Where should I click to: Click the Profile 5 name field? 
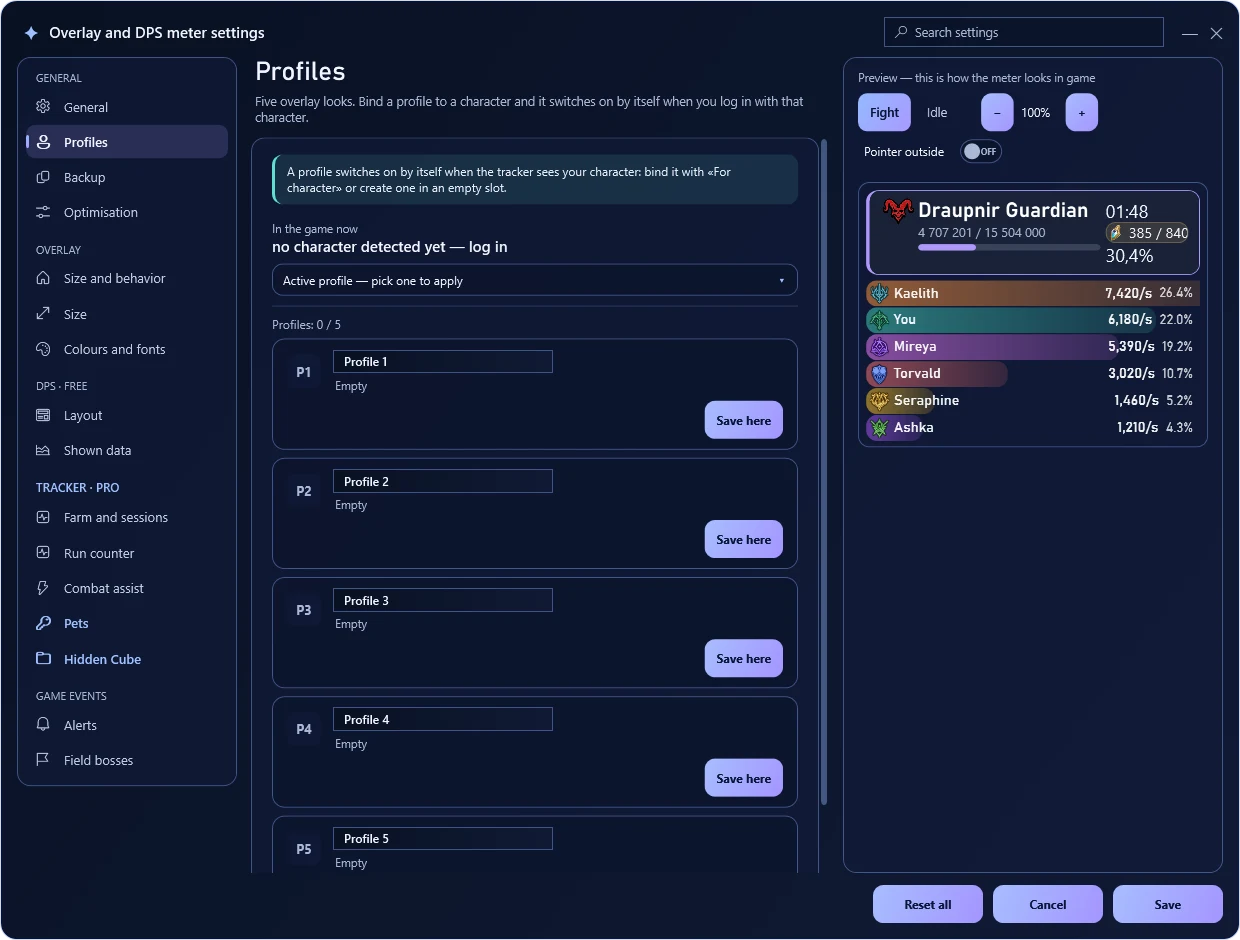tap(443, 839)
